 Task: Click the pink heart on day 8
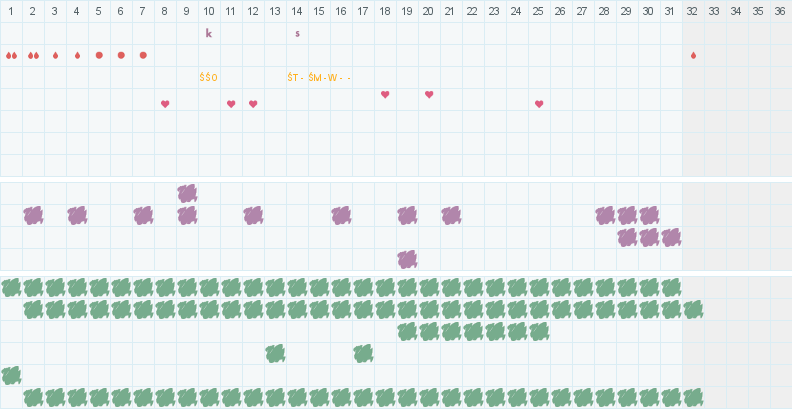[165, 104]
